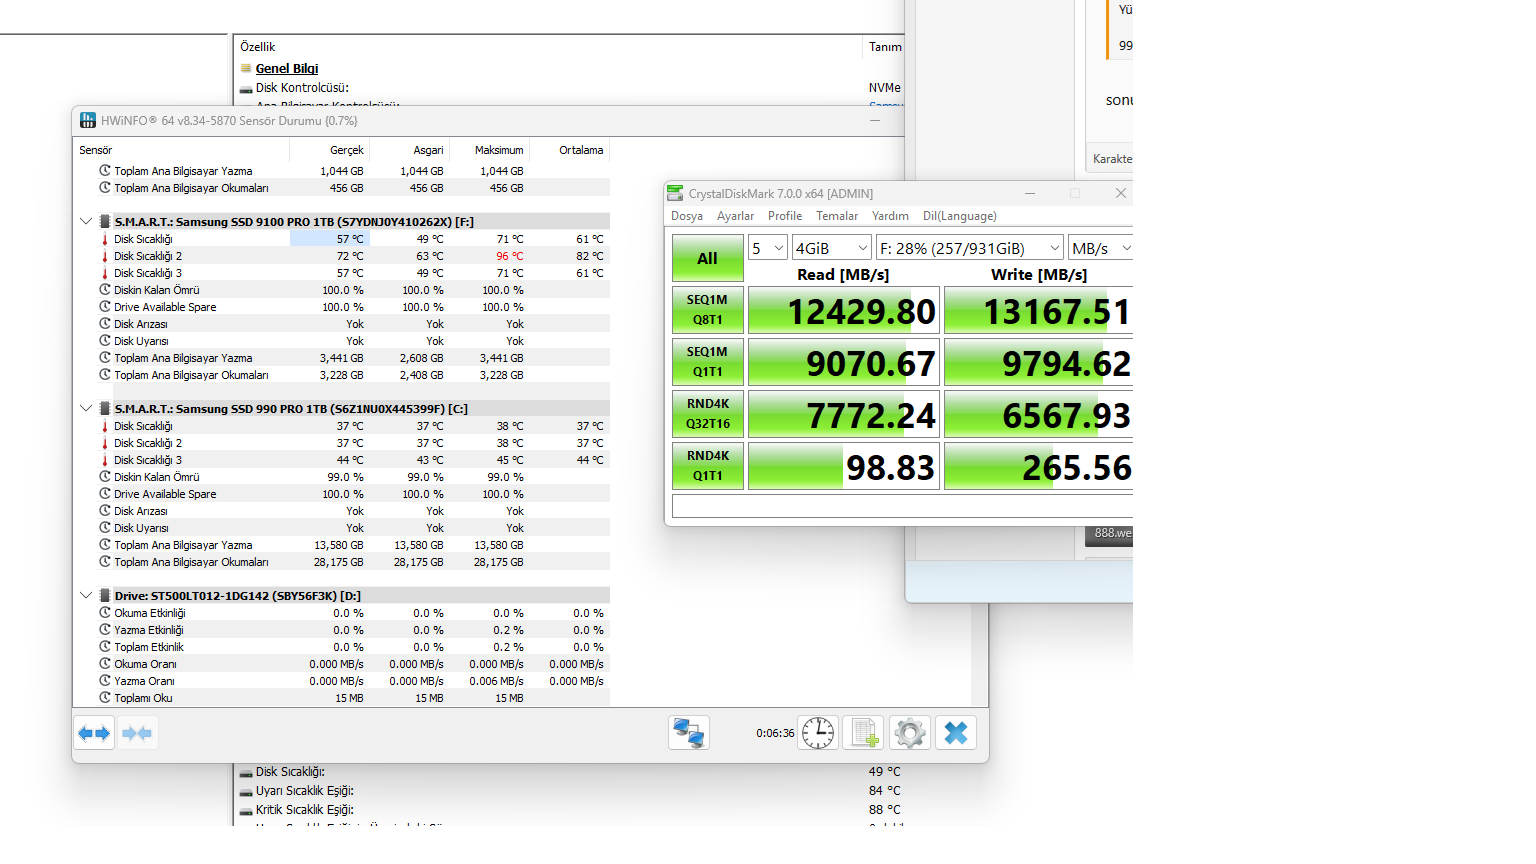Viewport: 1536px width, 864px height.
Task: Click SEQ1M Q8T1 write result 13167.51
Action: coord(1039,311)
